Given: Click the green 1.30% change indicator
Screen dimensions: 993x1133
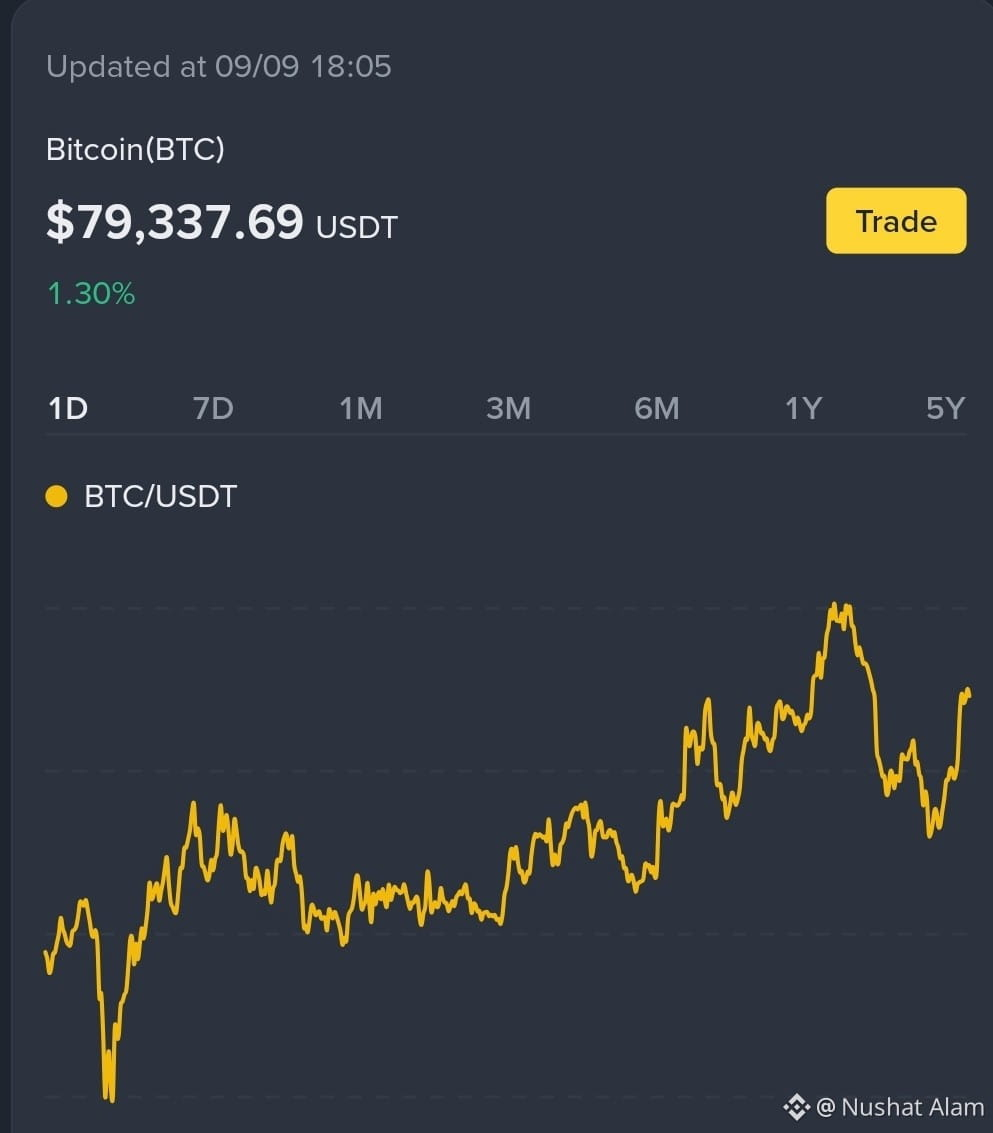Looking at the screenshot, I should [x=91, y=293].
